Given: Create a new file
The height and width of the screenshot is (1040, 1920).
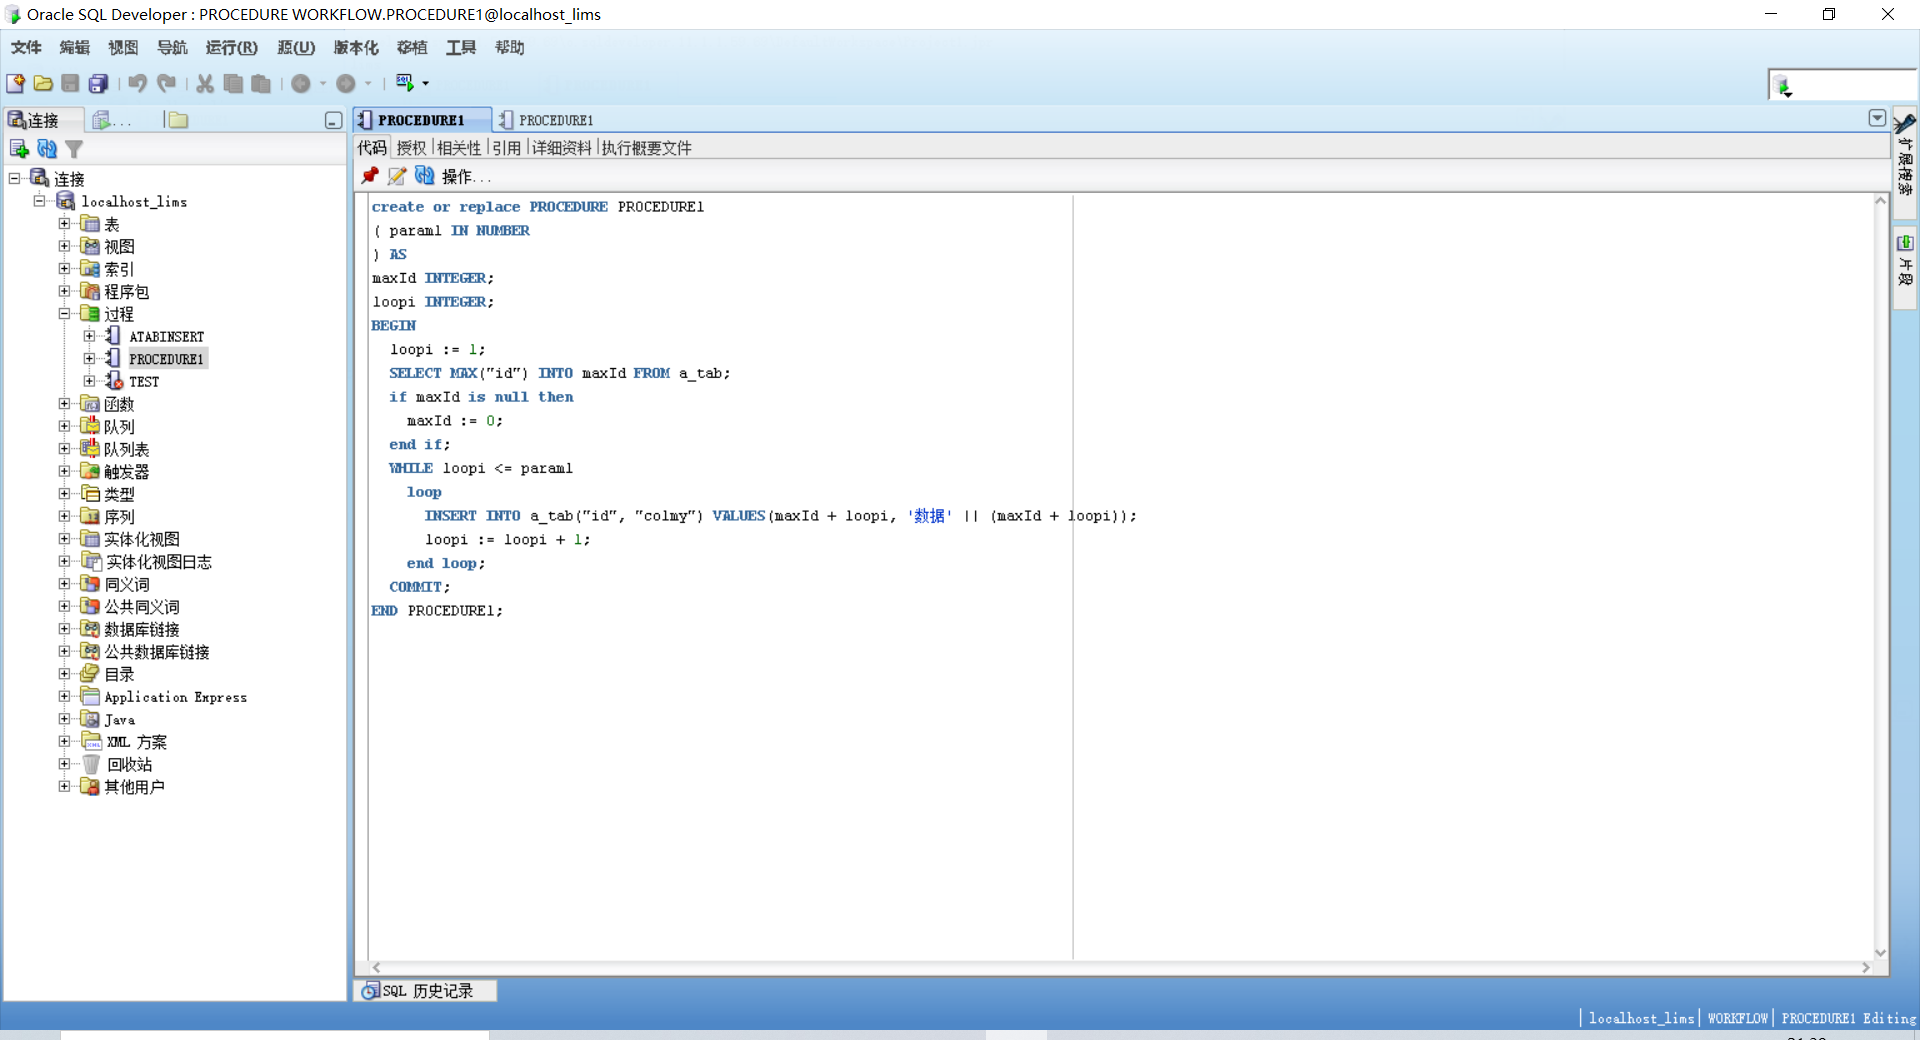Looking at the screenshot, I should click(15, 83).
